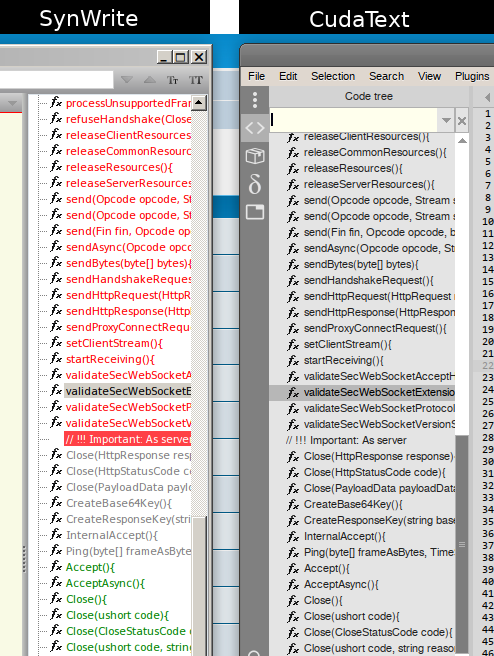Click the CudaText sidebar three-dots menu icon

(255, 100)
